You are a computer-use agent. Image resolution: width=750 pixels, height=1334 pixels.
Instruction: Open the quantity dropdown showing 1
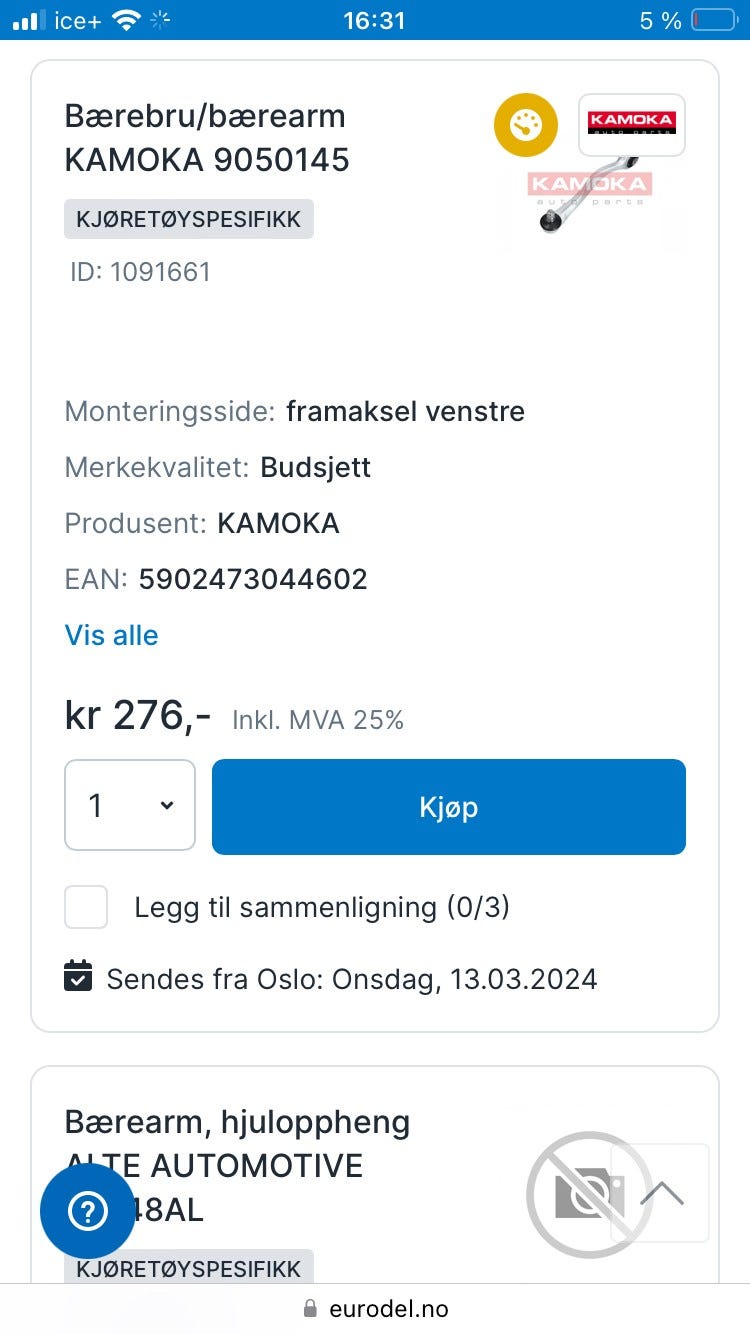(130, 806)
